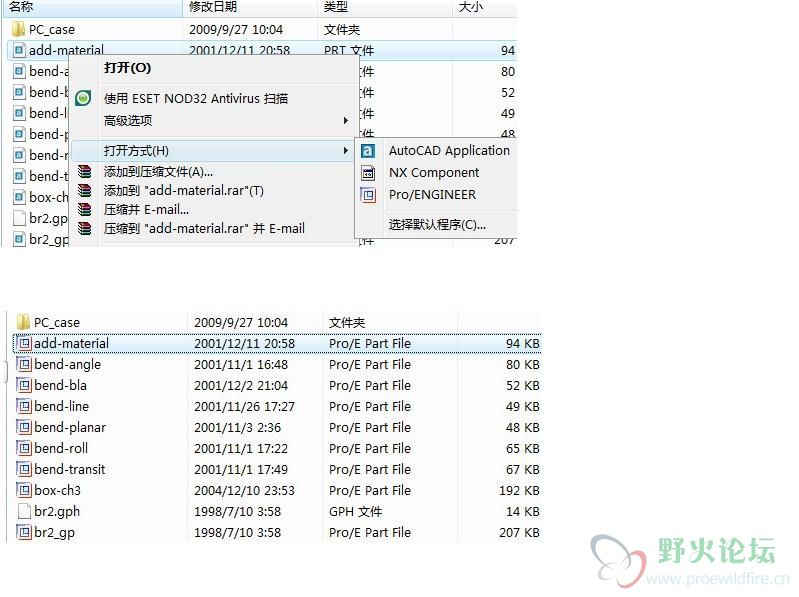The height and width of the screenshot is (597, 799).
Task: Click the 2001/11/3 2:36 date cell
Action: [x=237, y=427]
